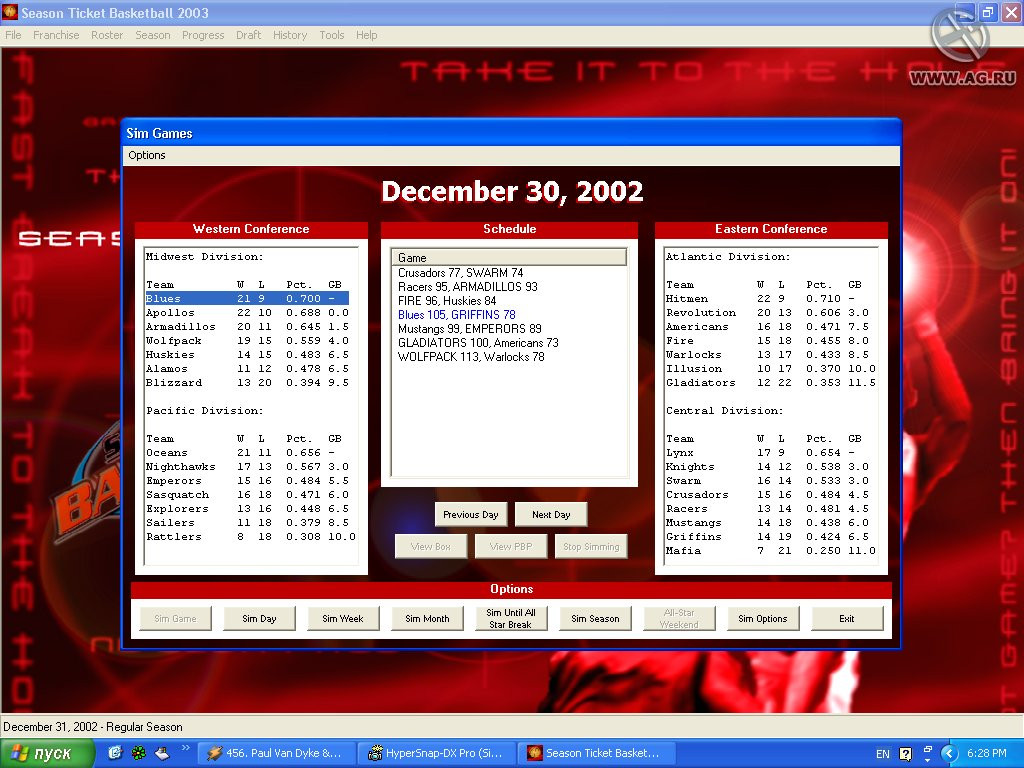
Task: Click the Next Day button
Action: (x=551, y=515)
